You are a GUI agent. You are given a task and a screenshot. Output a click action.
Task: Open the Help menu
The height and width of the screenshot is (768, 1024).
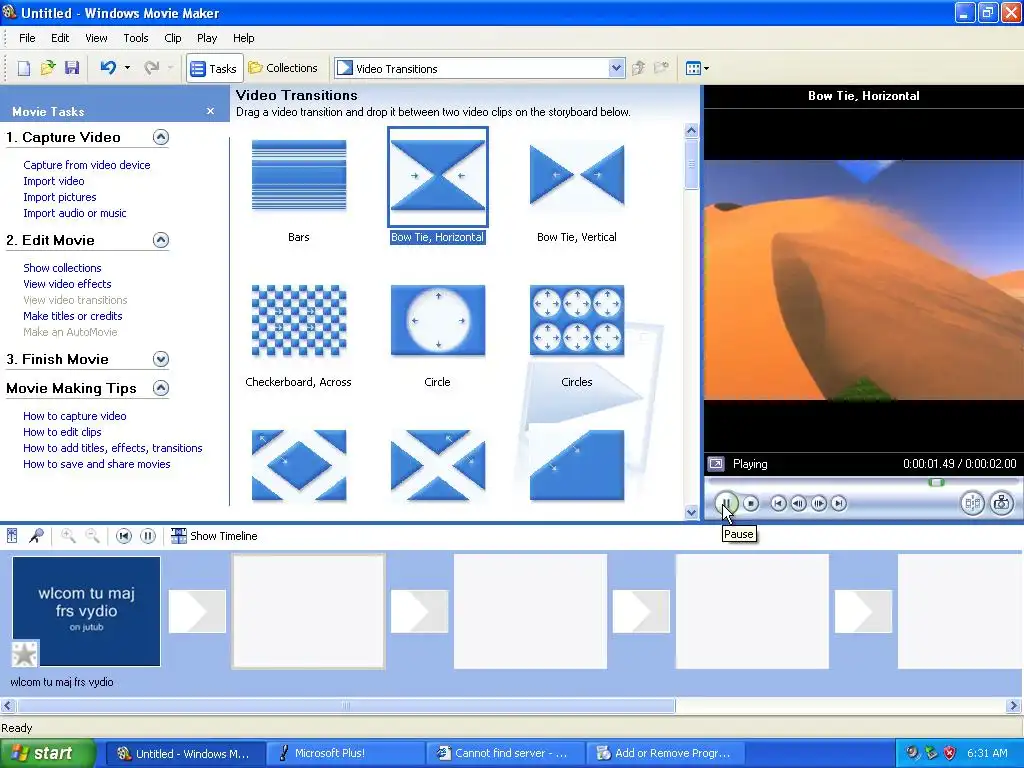(x=244, y=38)
